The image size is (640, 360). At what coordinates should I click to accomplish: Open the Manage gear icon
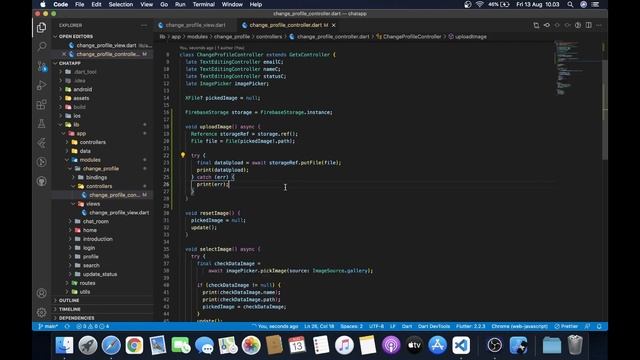41,312
